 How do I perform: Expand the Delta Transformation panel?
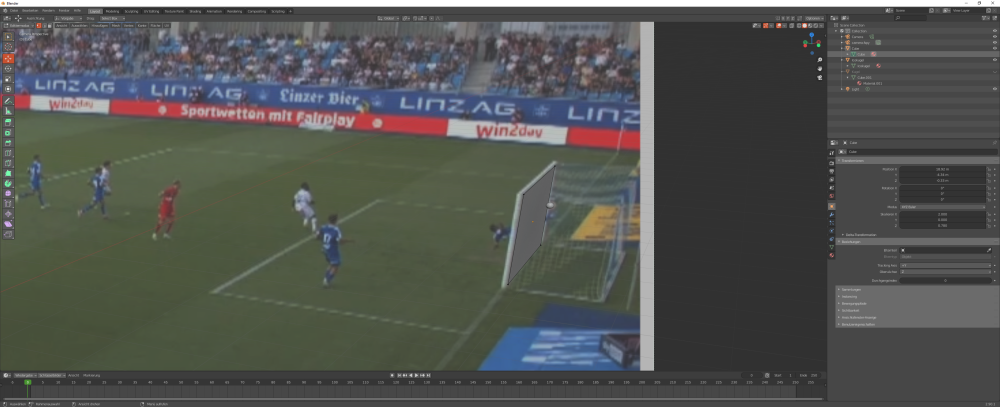pyautogui.click(x=862, y=235)
